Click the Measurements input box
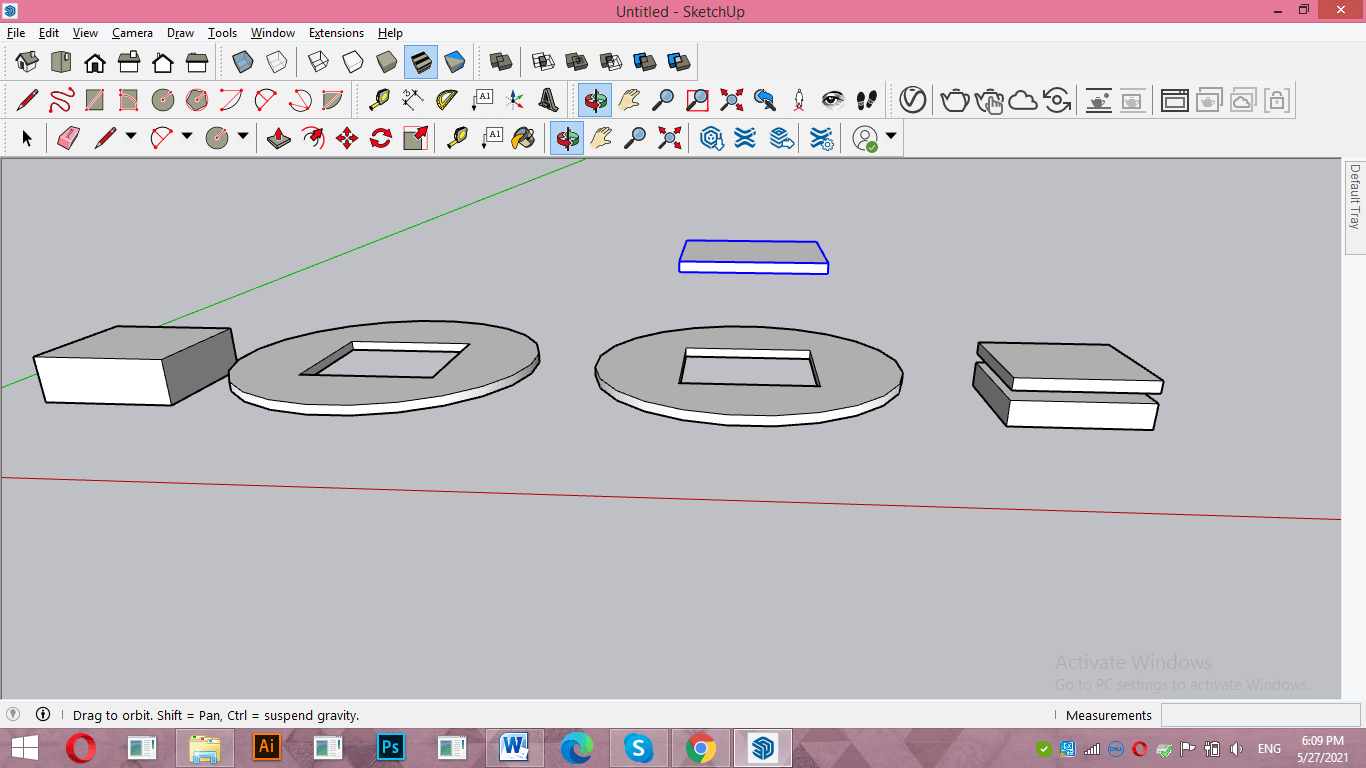The height and width of the screenshot is (768, 1366). [1260, 715]
